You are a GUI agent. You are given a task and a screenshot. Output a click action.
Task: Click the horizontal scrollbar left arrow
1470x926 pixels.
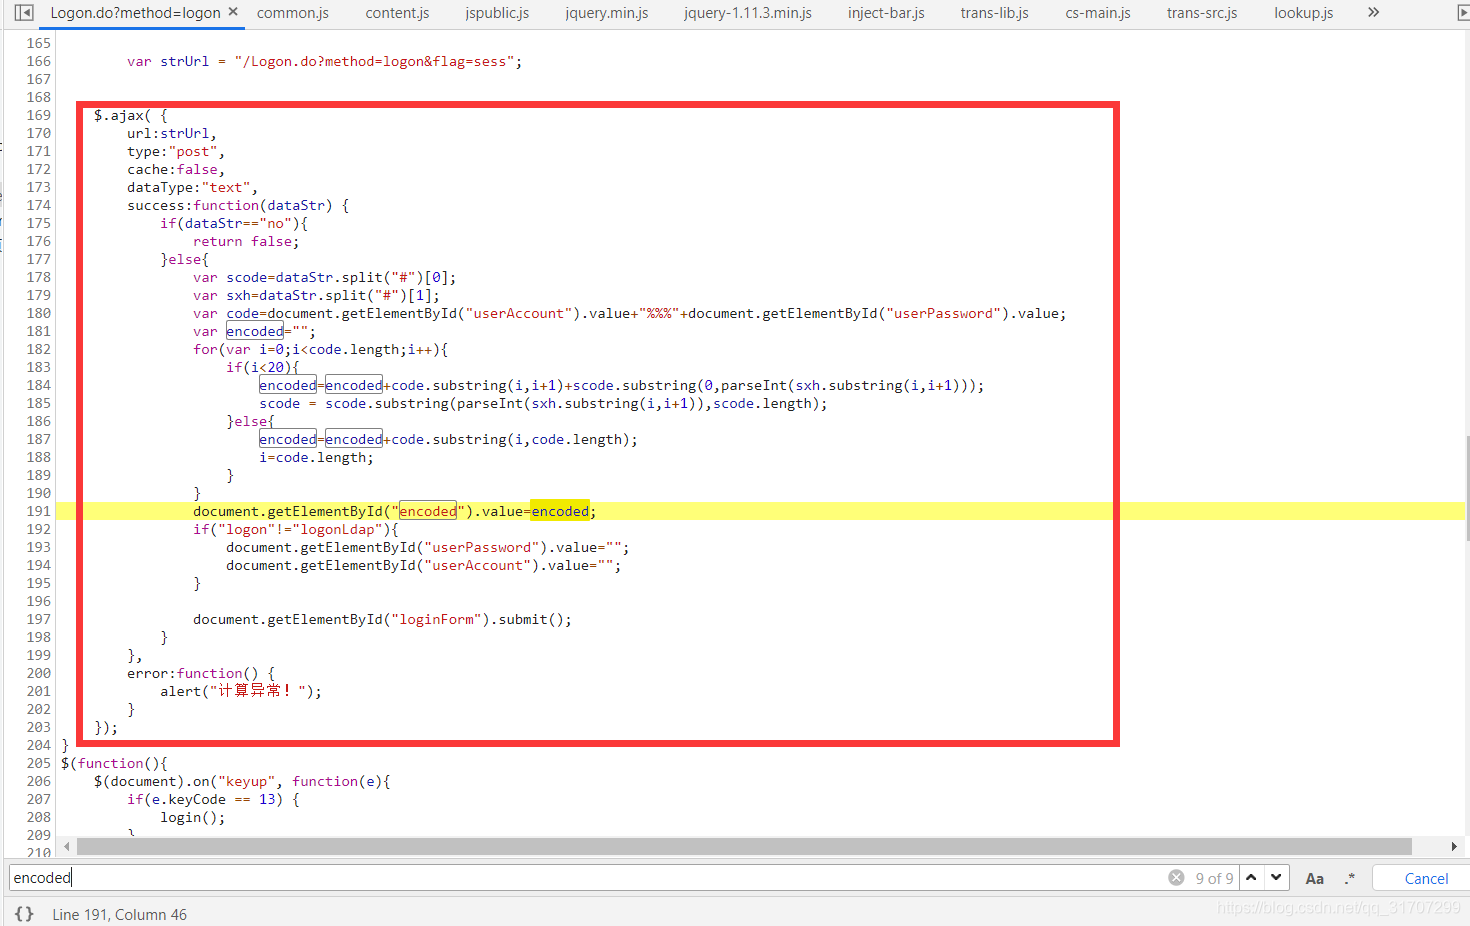pyautogui.click(x=67, y=847)
